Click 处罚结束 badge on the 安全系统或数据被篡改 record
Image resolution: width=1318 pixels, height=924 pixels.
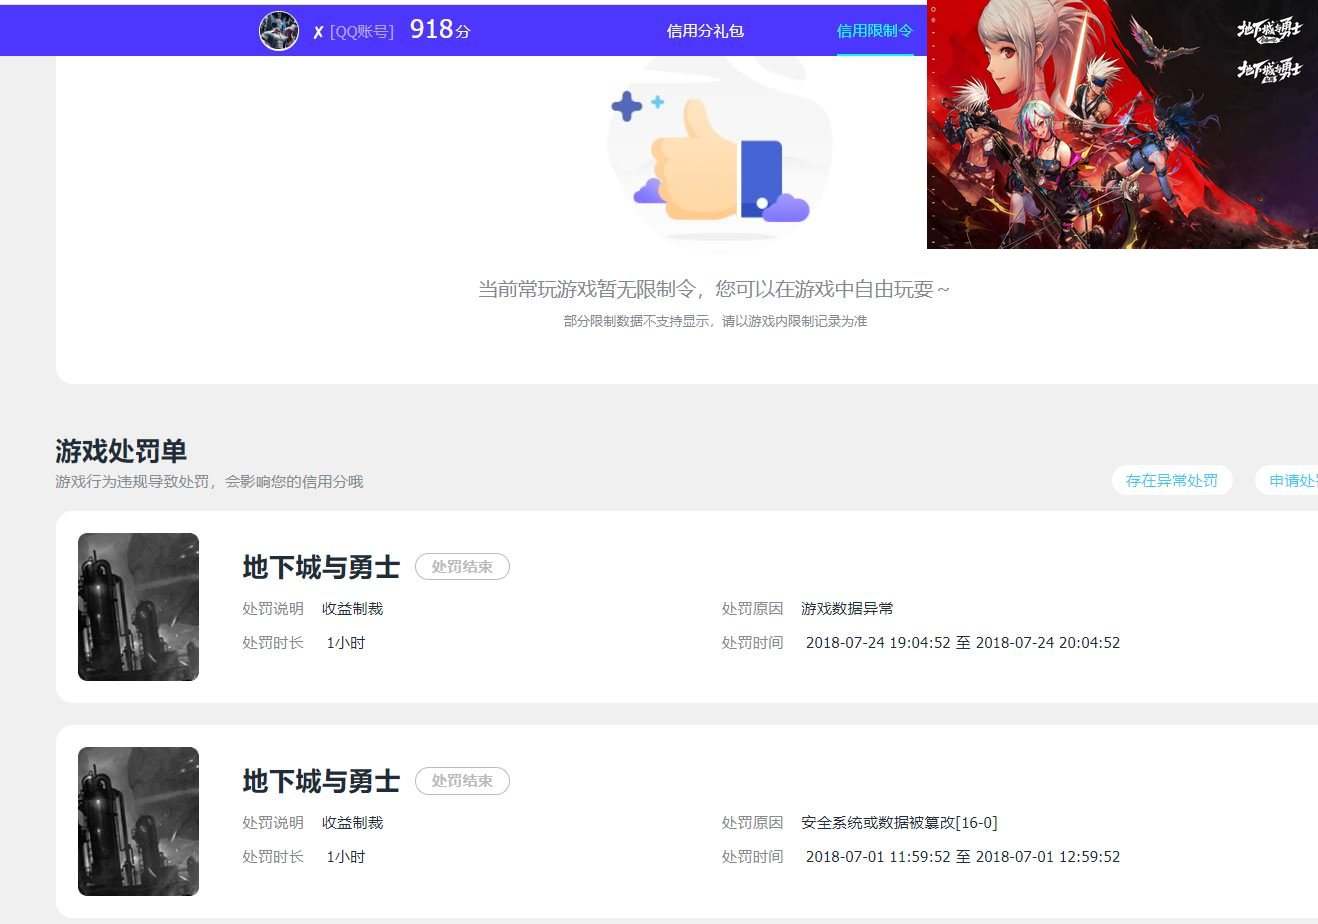pos(462,781)
